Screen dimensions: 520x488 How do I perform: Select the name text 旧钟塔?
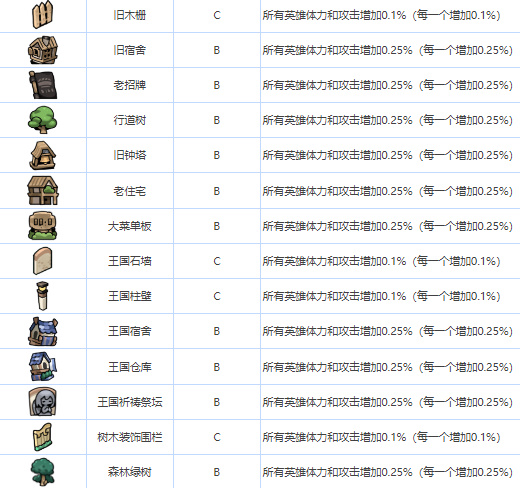point(130,155)
